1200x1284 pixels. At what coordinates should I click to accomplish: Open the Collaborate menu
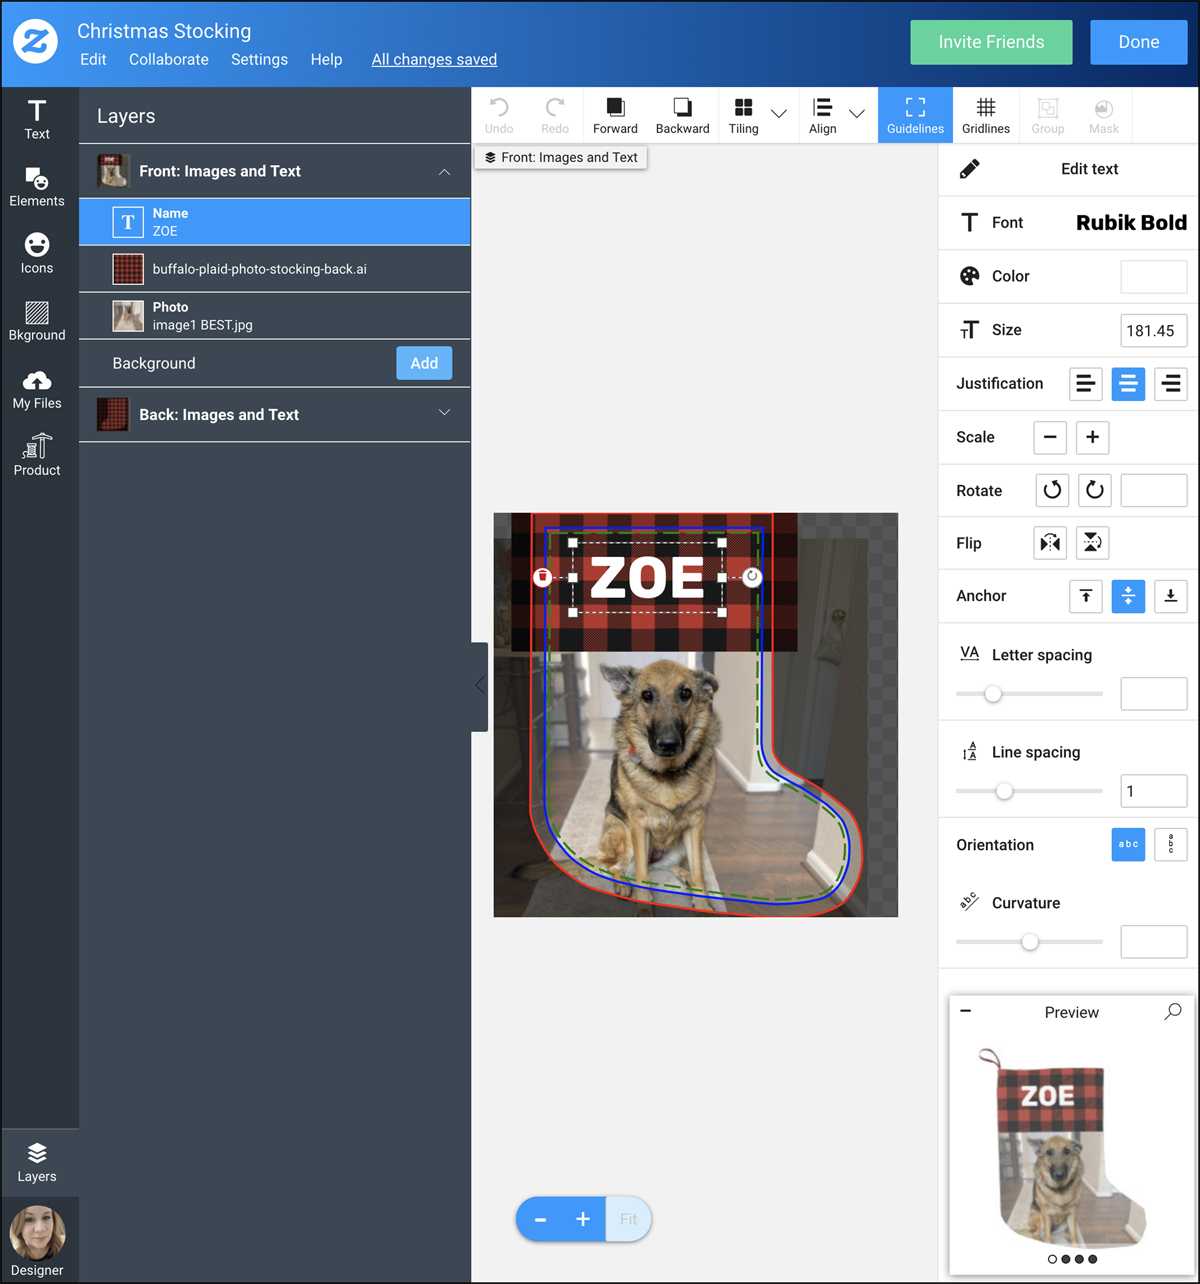coord(169,60)
